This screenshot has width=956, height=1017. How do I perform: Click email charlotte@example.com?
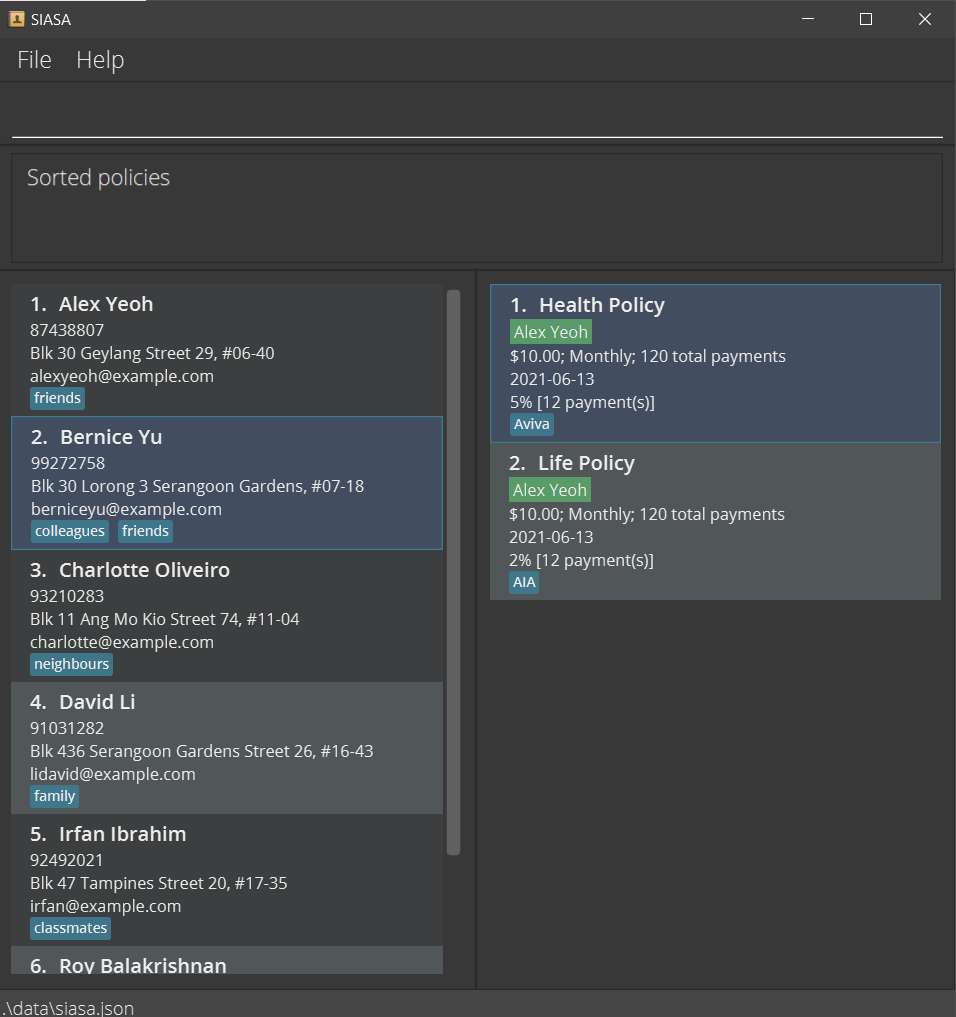point(122,642)
